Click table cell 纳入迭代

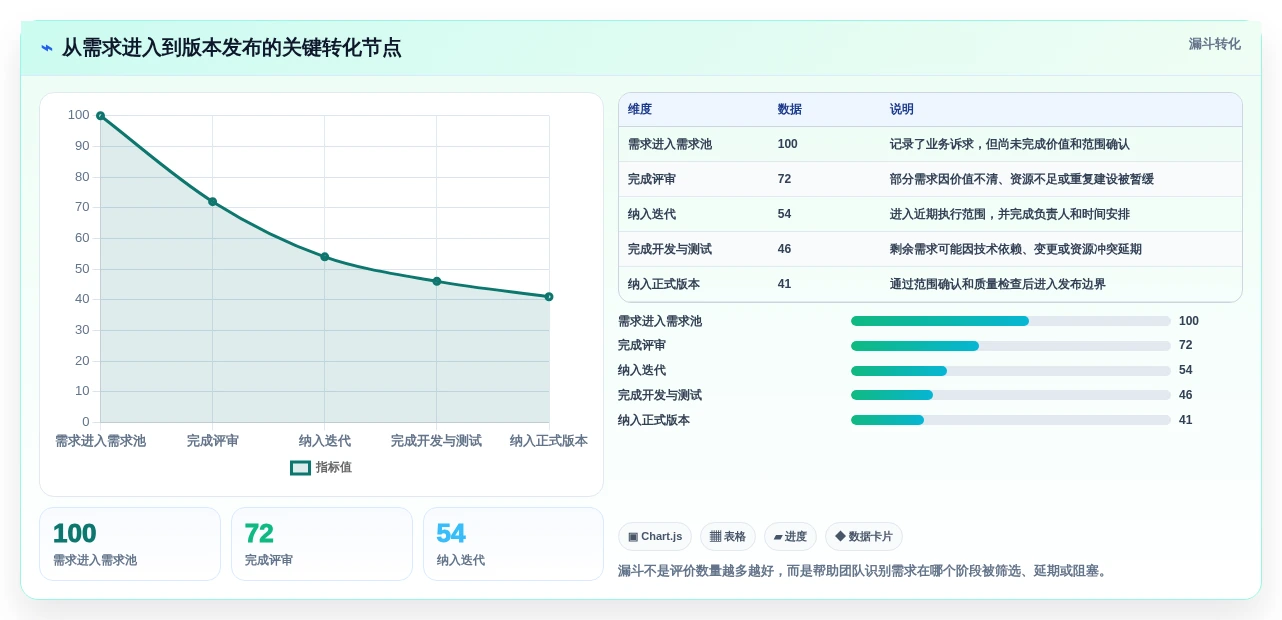click(x=652, y=214)
